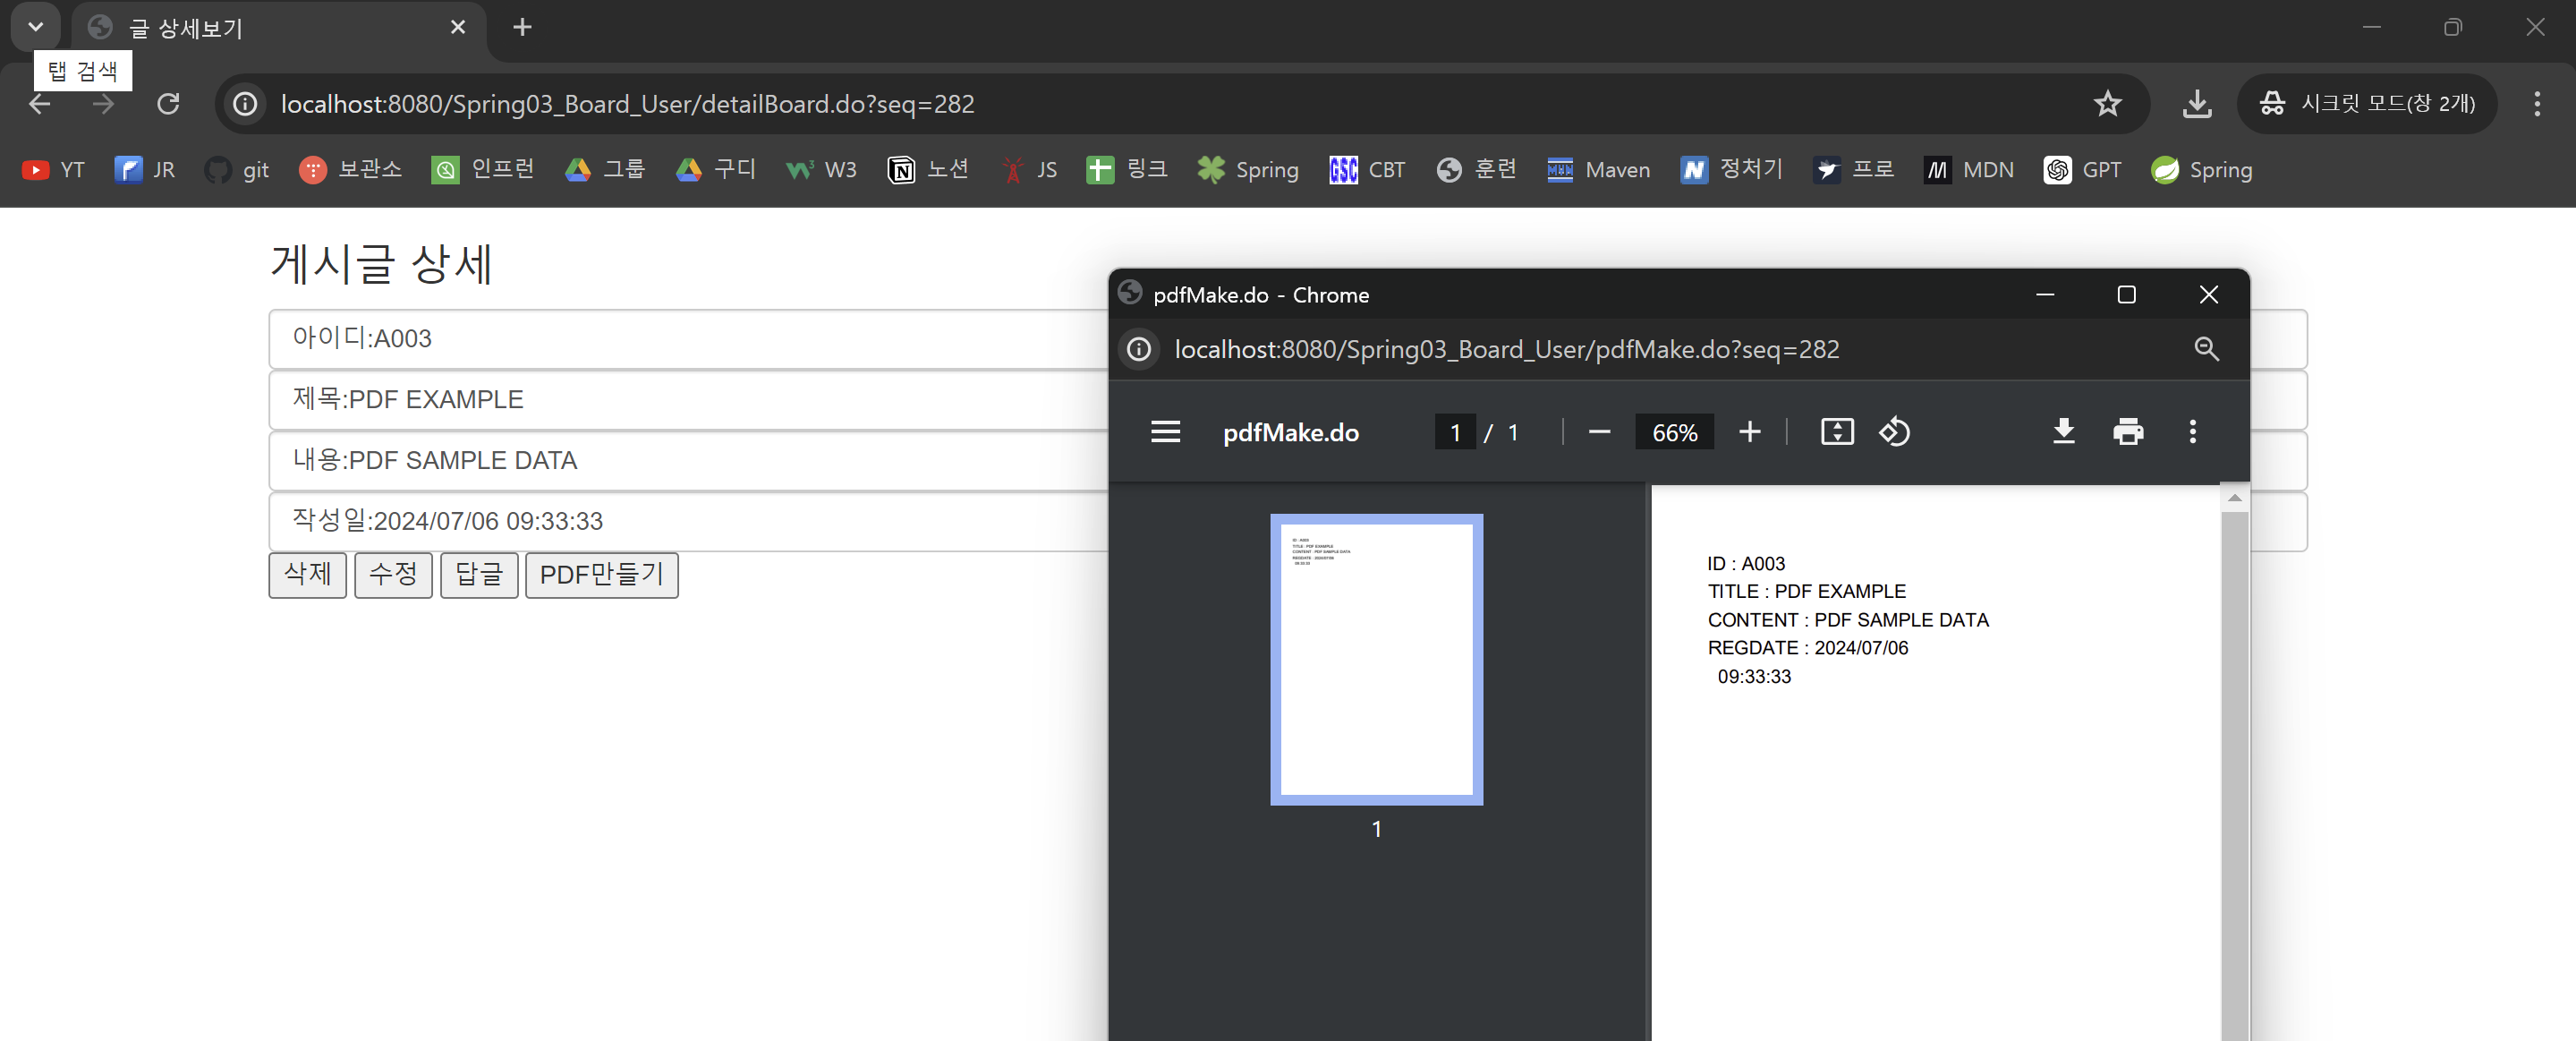Click the main window address bar URL
2576x1041 pixels.
tap(627, 103)
